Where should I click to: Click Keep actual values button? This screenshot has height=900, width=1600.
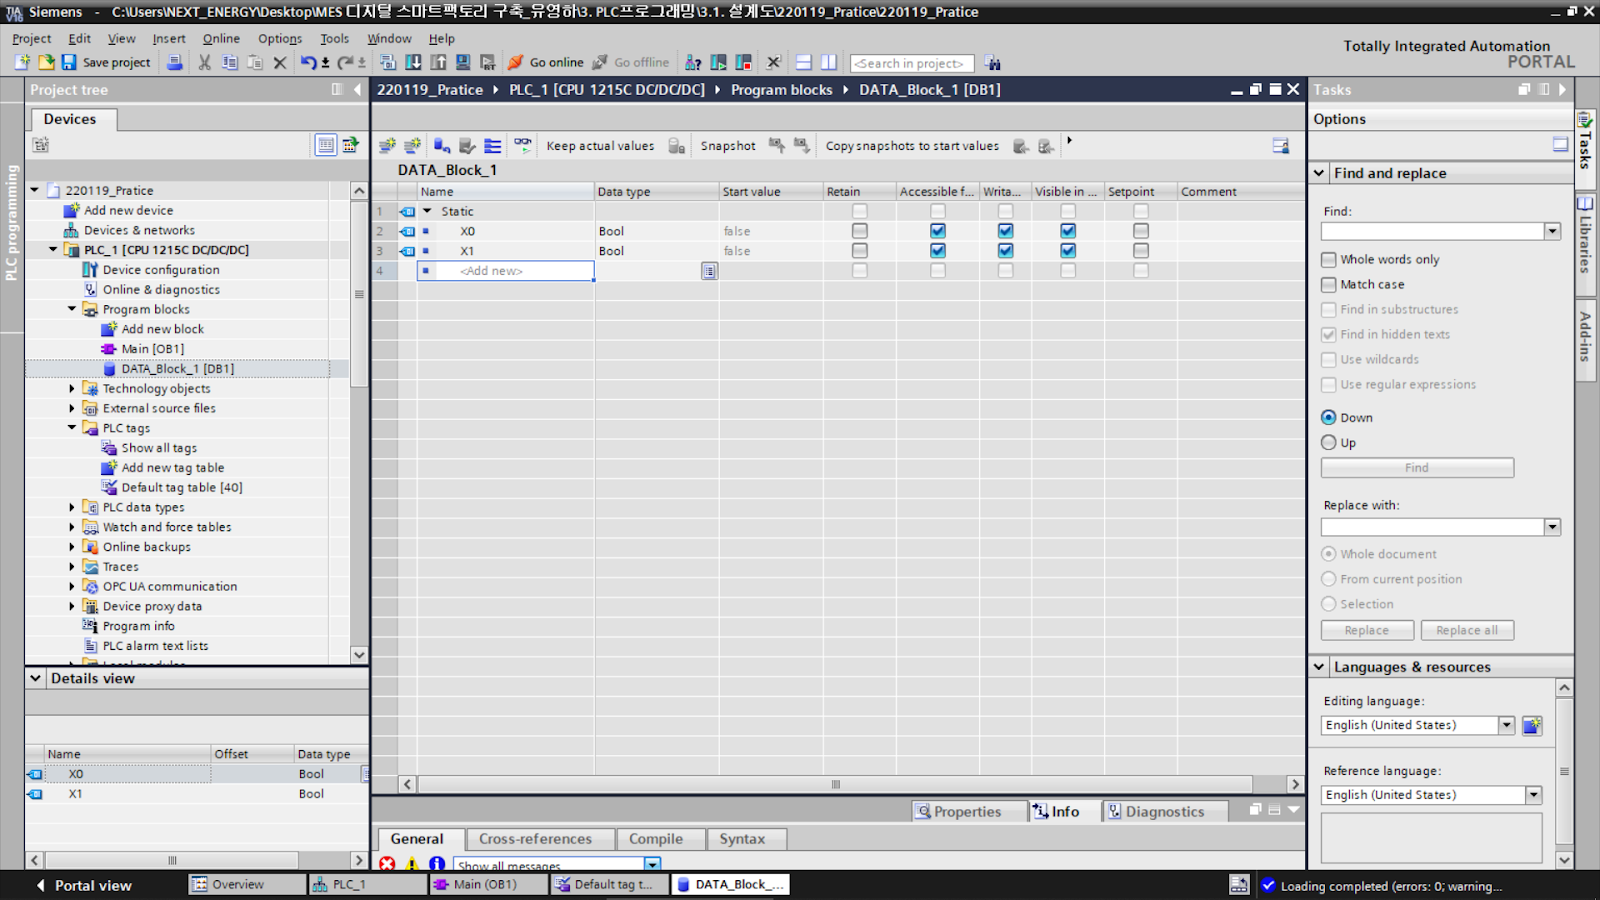click(x=600, y=146)
